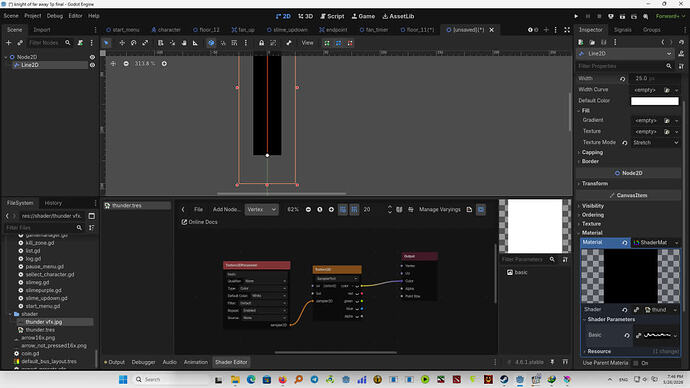Lock the selected node with the padlock

[261, 43]
